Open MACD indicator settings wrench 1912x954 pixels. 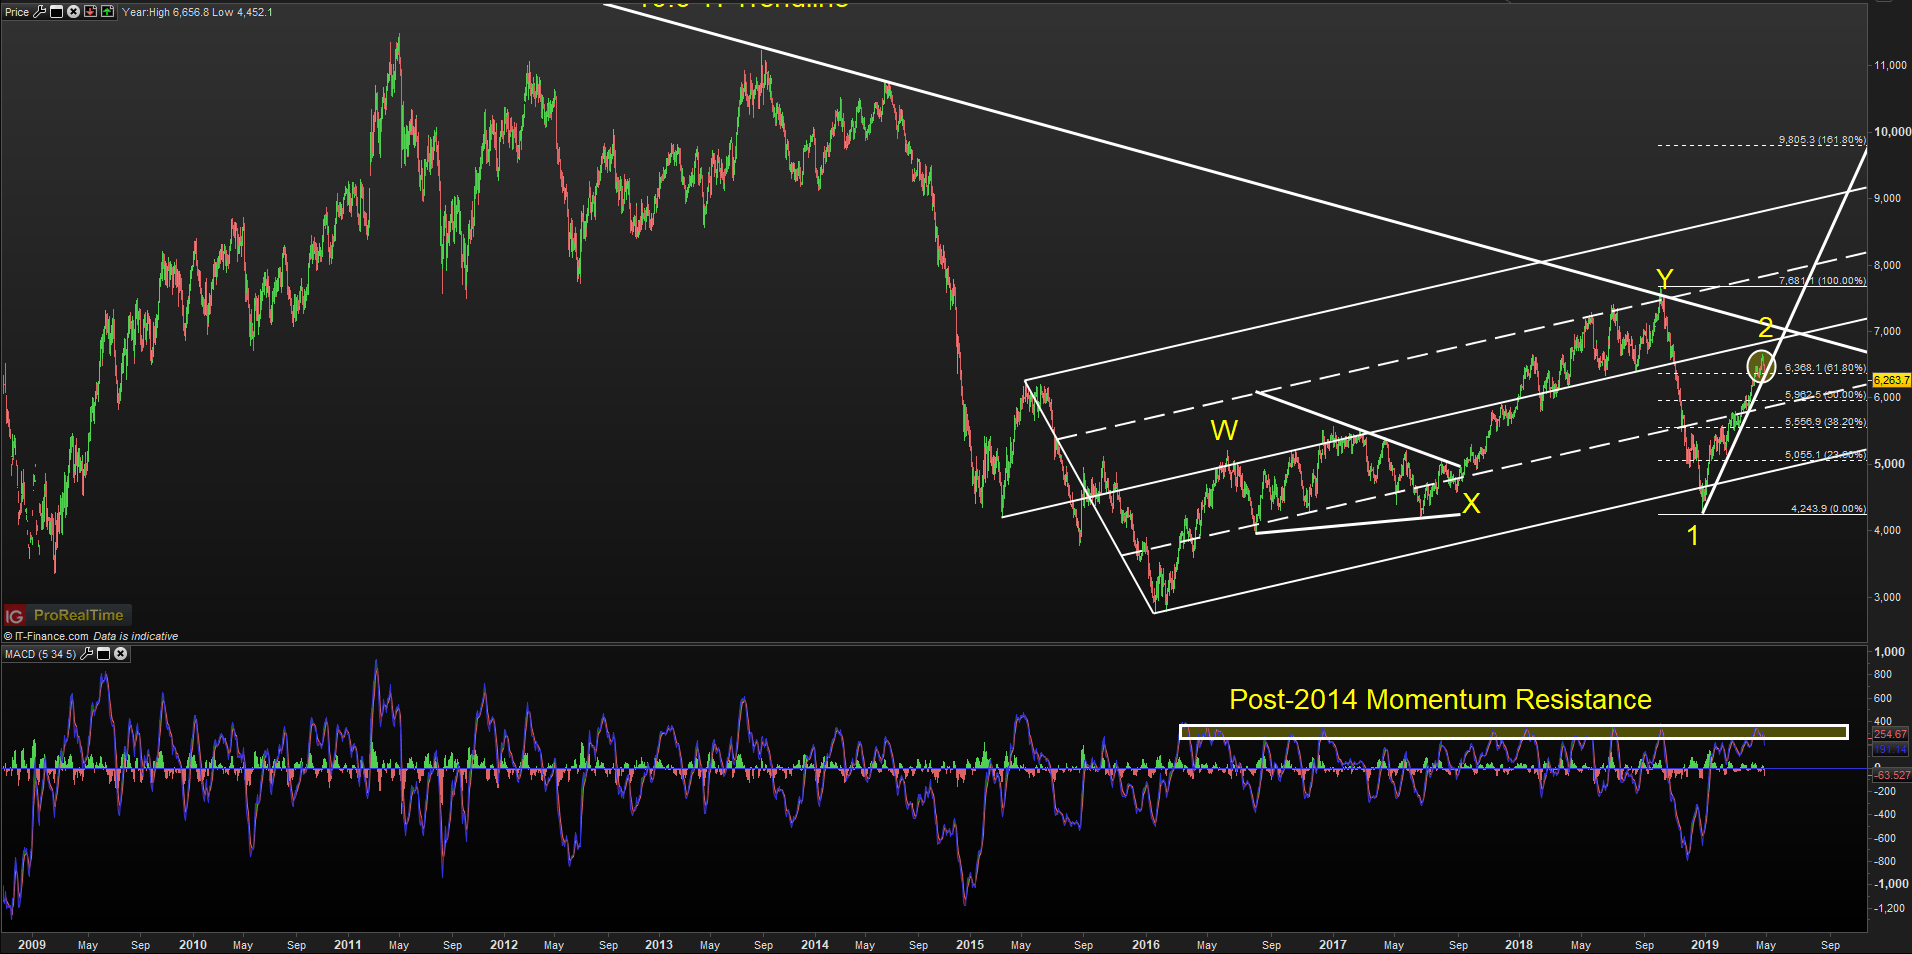(x=87, y=654)
